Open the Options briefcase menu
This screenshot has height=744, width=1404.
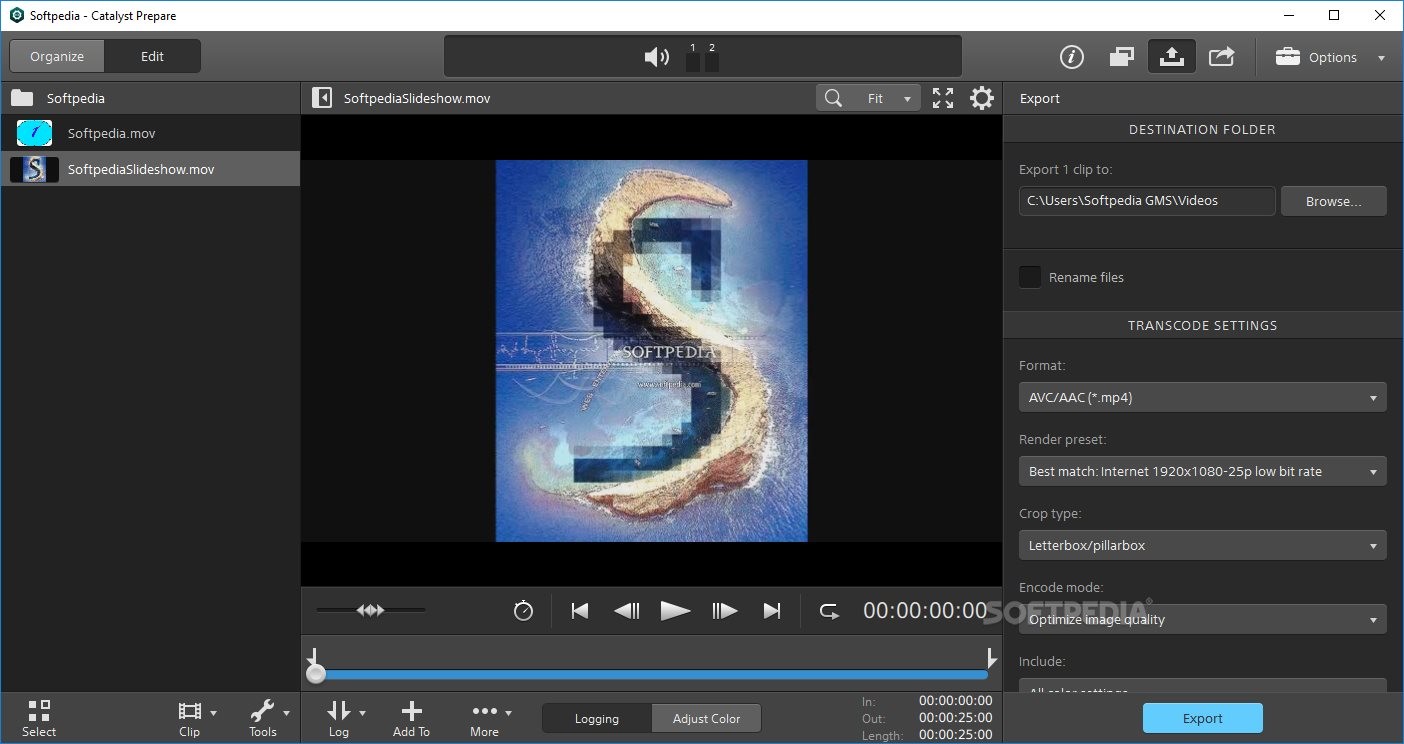[1331, 57]
